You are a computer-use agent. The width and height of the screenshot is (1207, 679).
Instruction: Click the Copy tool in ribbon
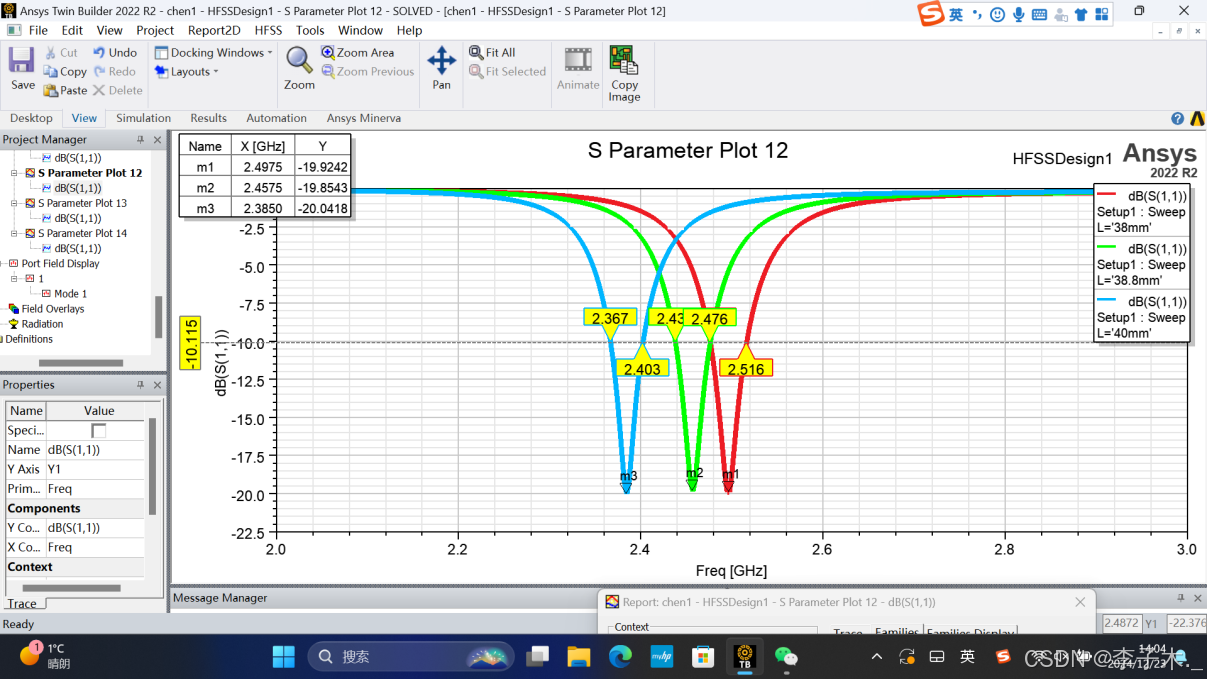(x=65, y=72)
